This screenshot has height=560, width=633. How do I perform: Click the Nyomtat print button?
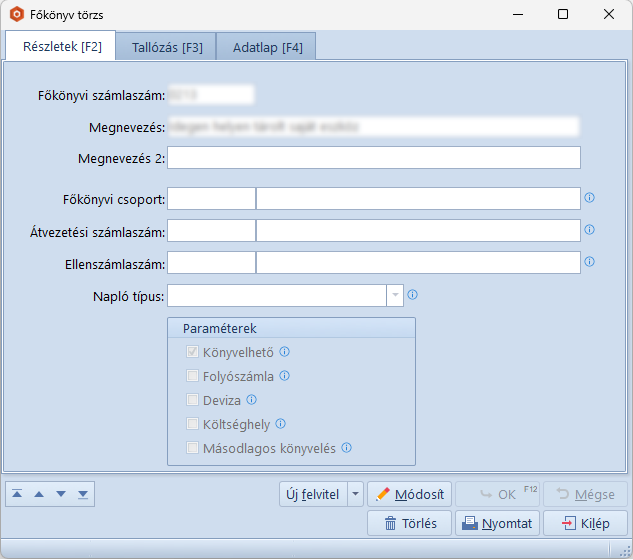(x=498, y=523)
